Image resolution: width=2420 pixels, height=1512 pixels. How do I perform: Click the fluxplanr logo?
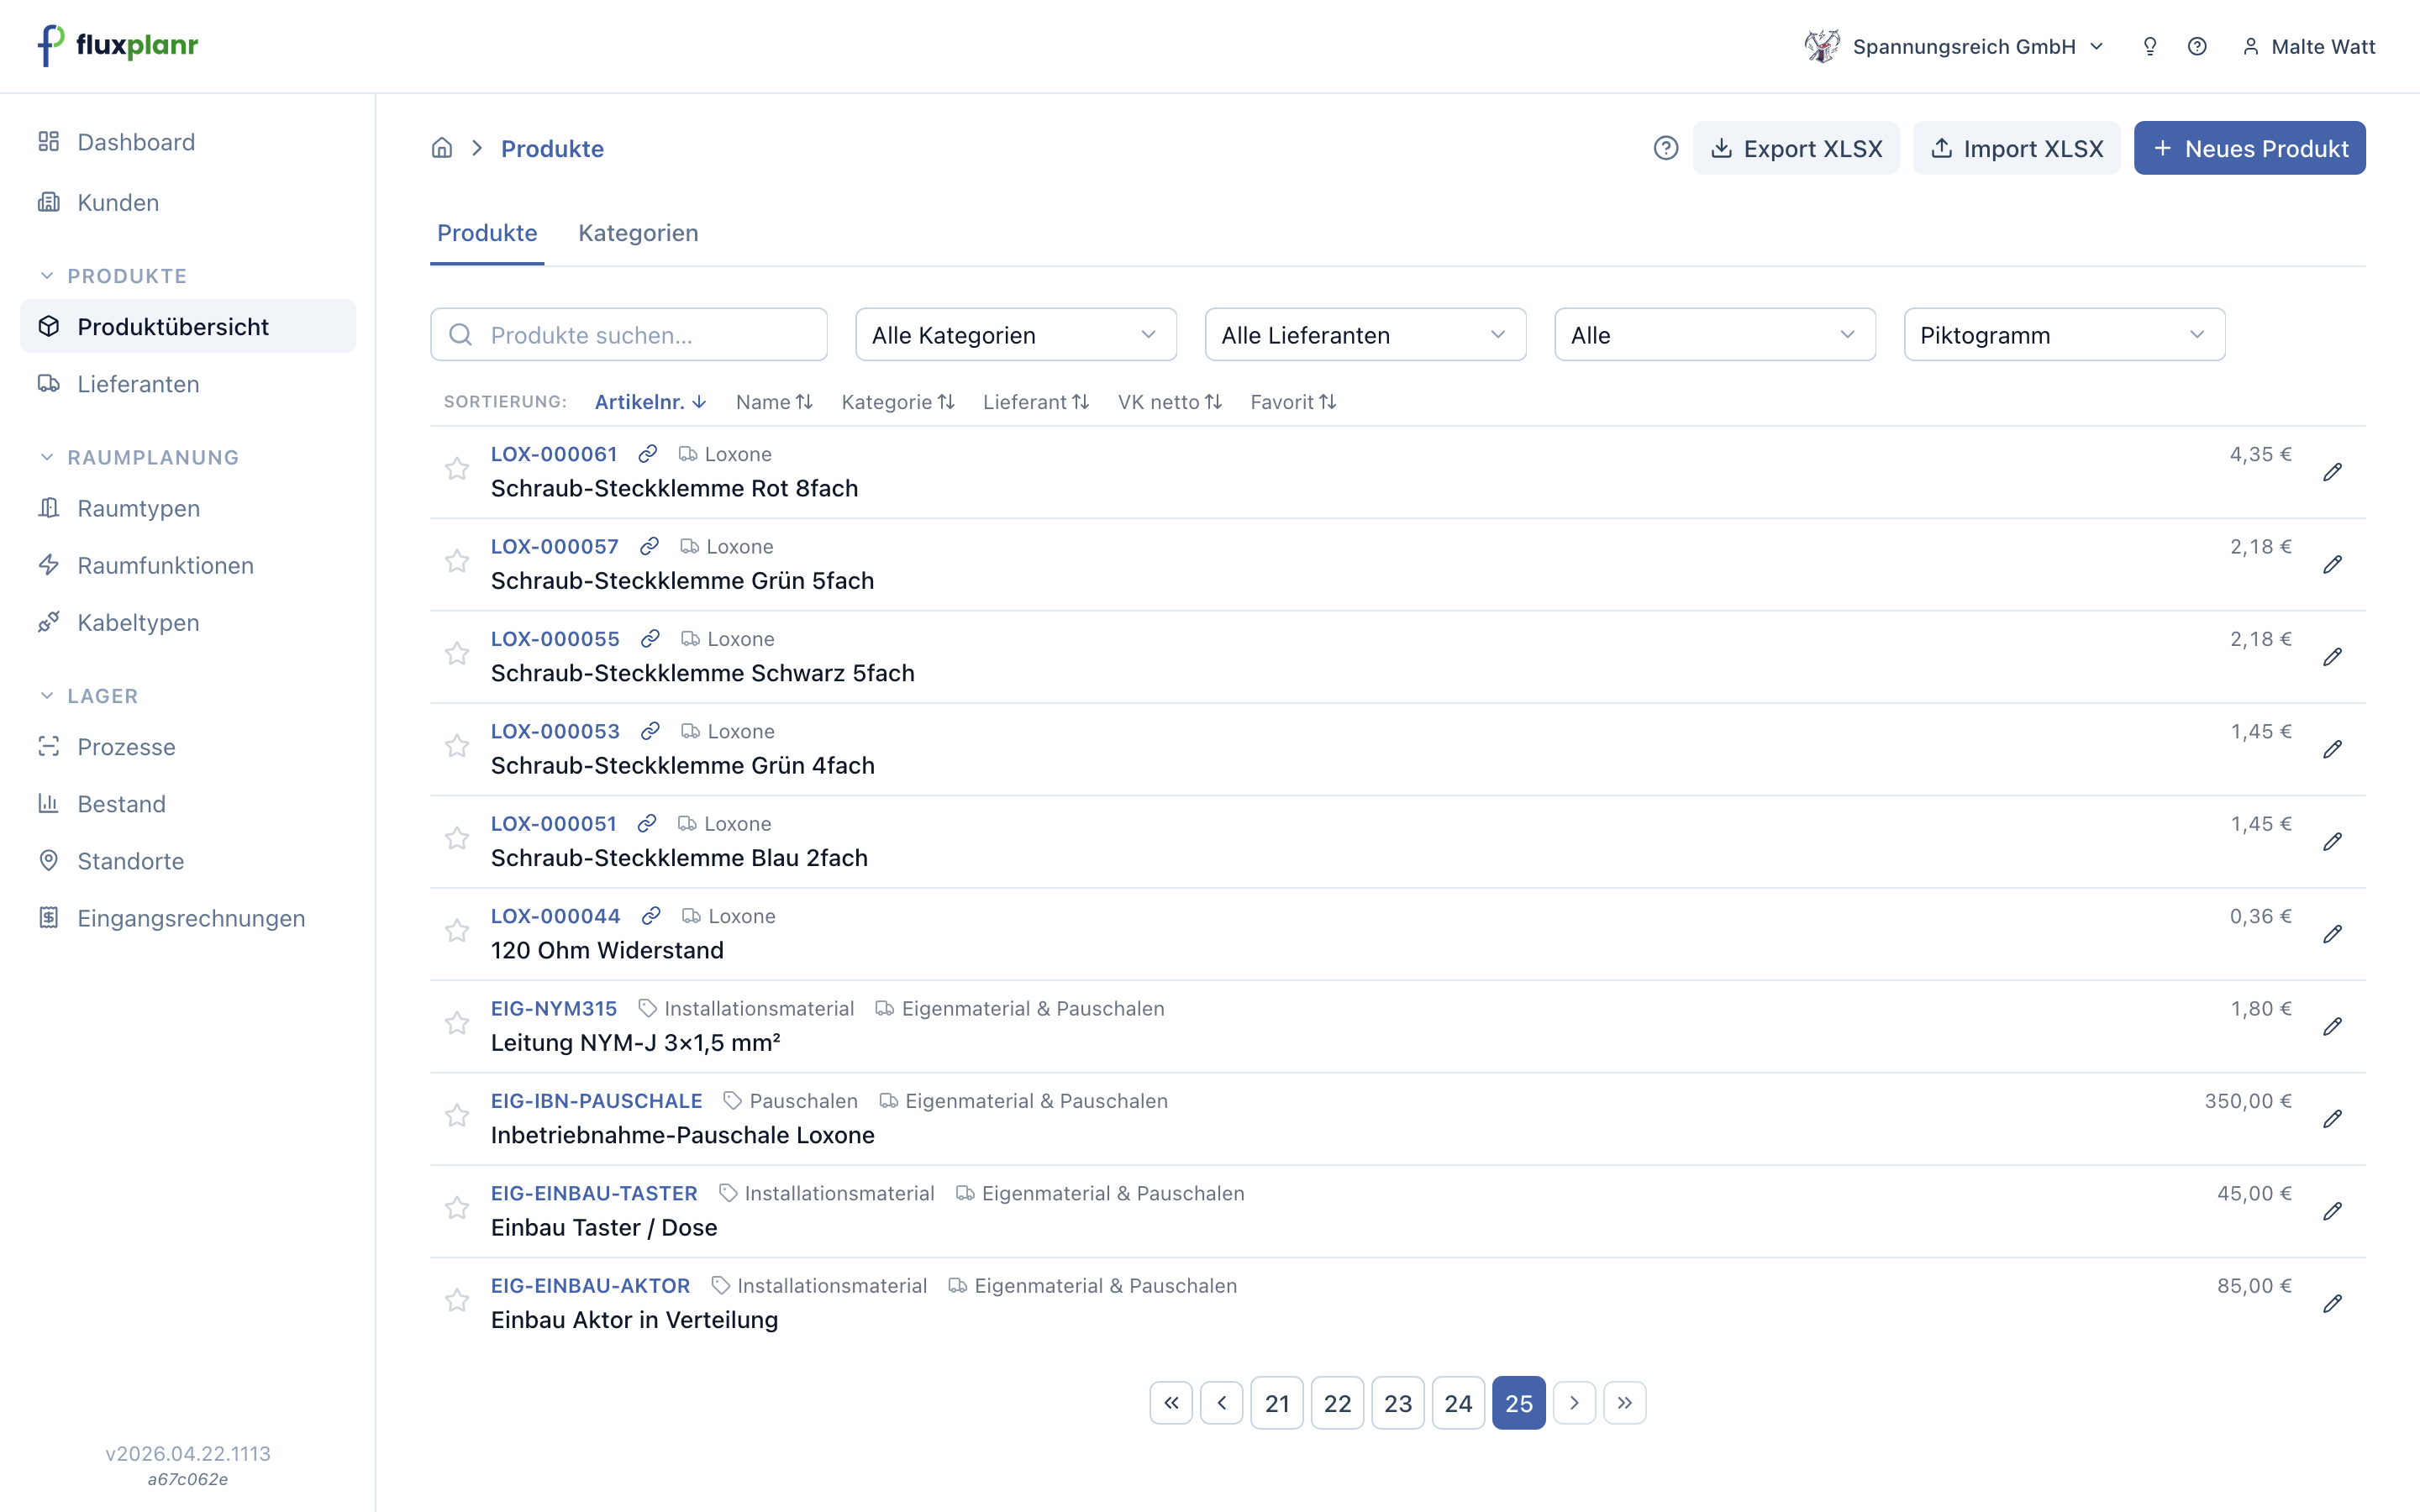tap(118, 45)
